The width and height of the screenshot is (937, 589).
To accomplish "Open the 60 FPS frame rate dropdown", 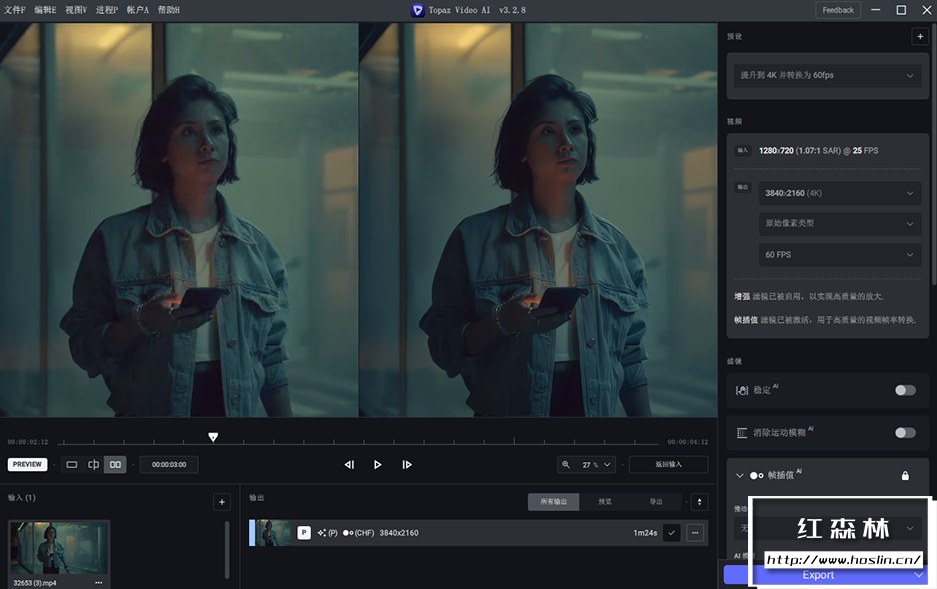I will coord(838,255).
